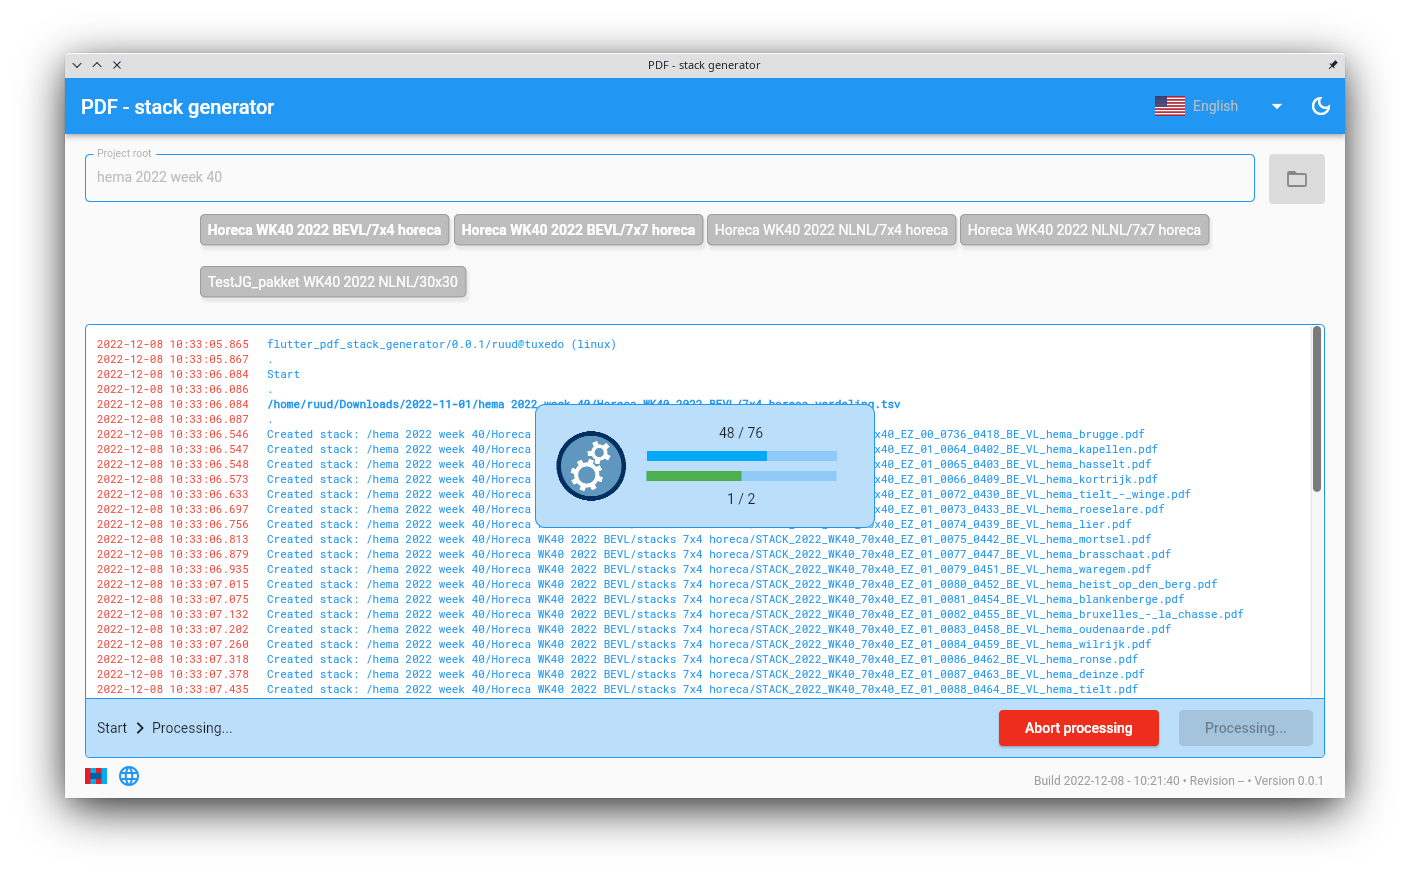1410x875 pixels.
Task: Select Horeca WK40 2022 BEVL/7x4 horeca chip
Action: coord(324,230)
